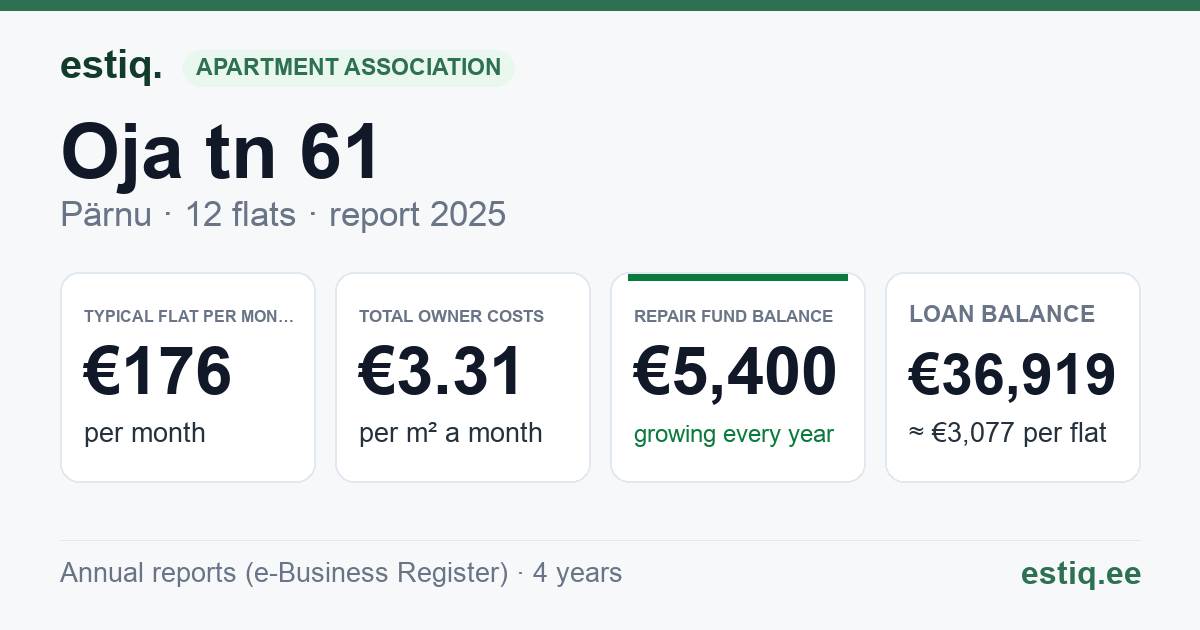Click the 'per m² a month' caption
This screenshot has height=630, width=1200.
click(x=451, y=433)
